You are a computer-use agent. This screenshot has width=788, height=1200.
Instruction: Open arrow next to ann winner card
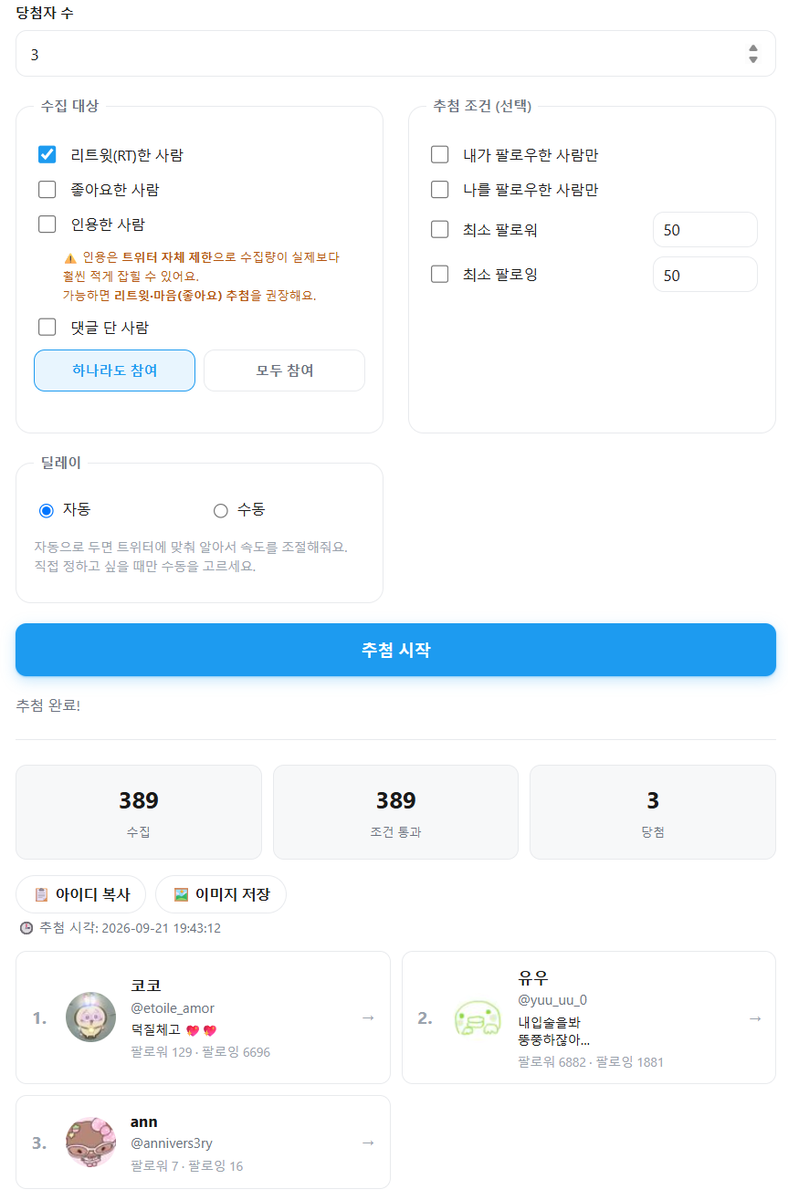pos(368,1142)
